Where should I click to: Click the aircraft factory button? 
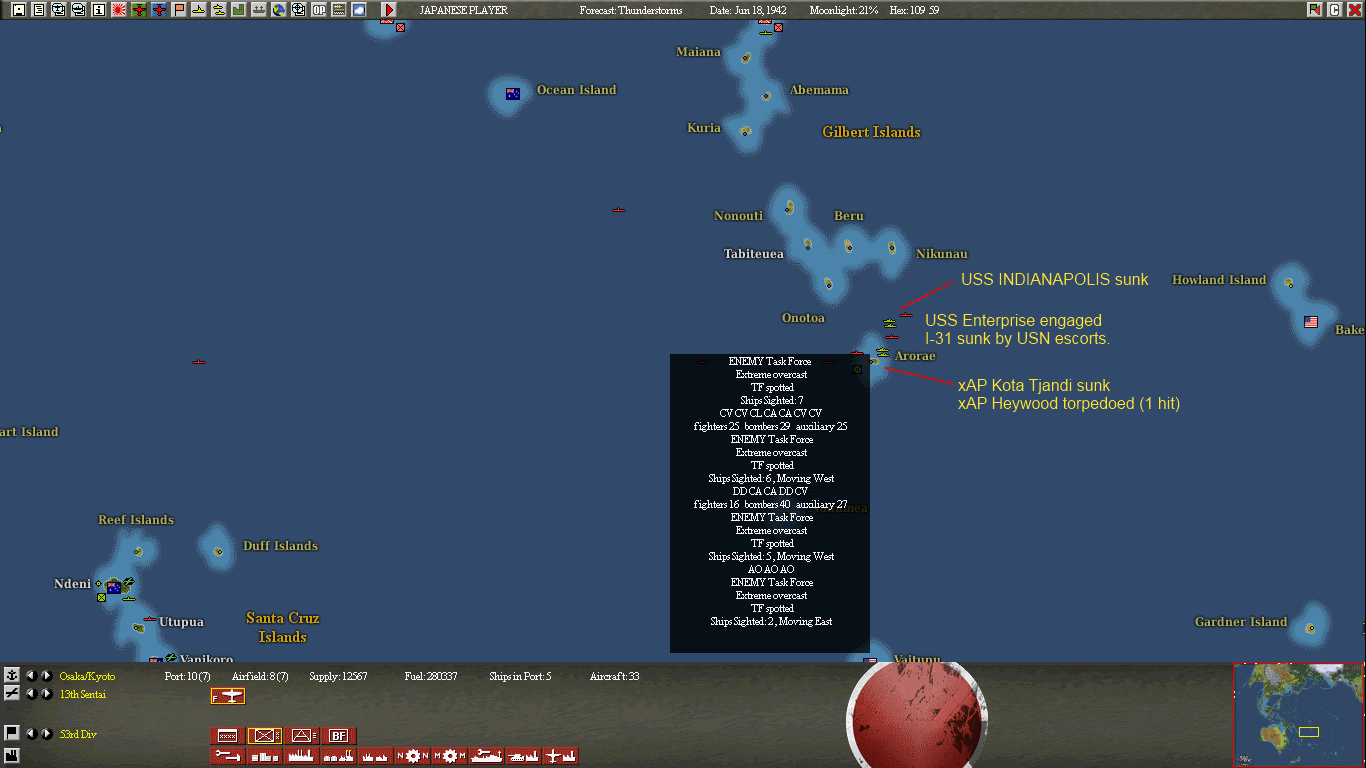pos(561,756)
